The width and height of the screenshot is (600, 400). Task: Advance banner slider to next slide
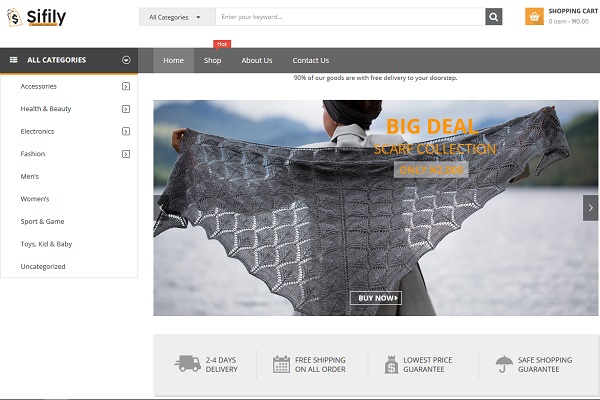[x=590, y=207]
